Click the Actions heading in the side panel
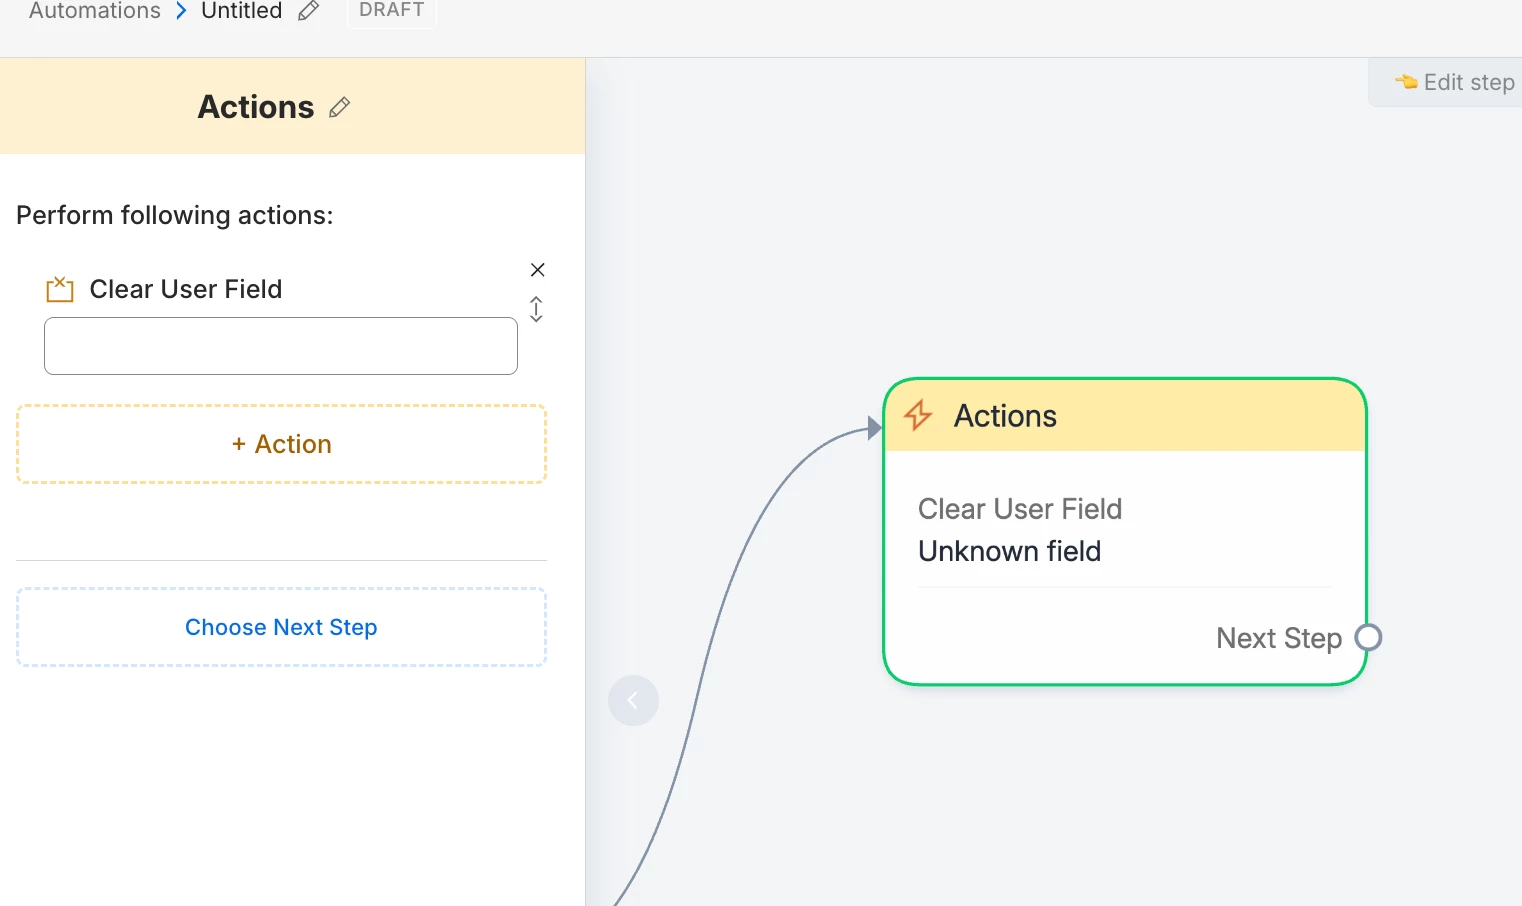The image size is (1522, 906). pos(256,107)
